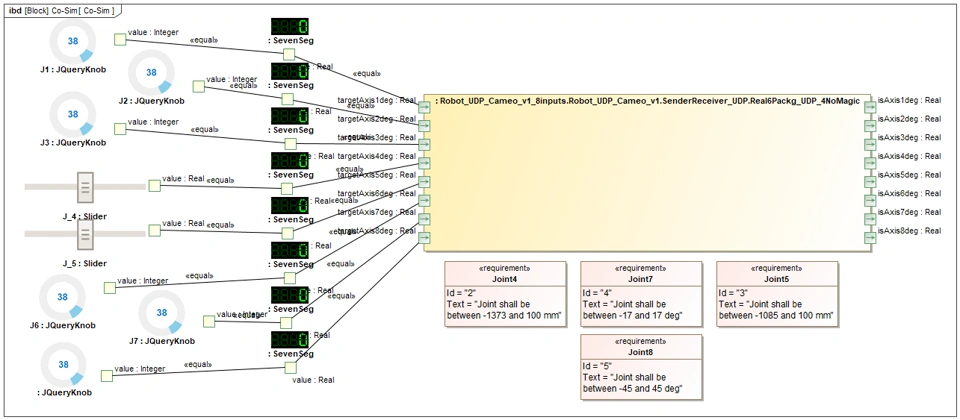Click the isAxis1deg : Real label

[x=909, y=100]
